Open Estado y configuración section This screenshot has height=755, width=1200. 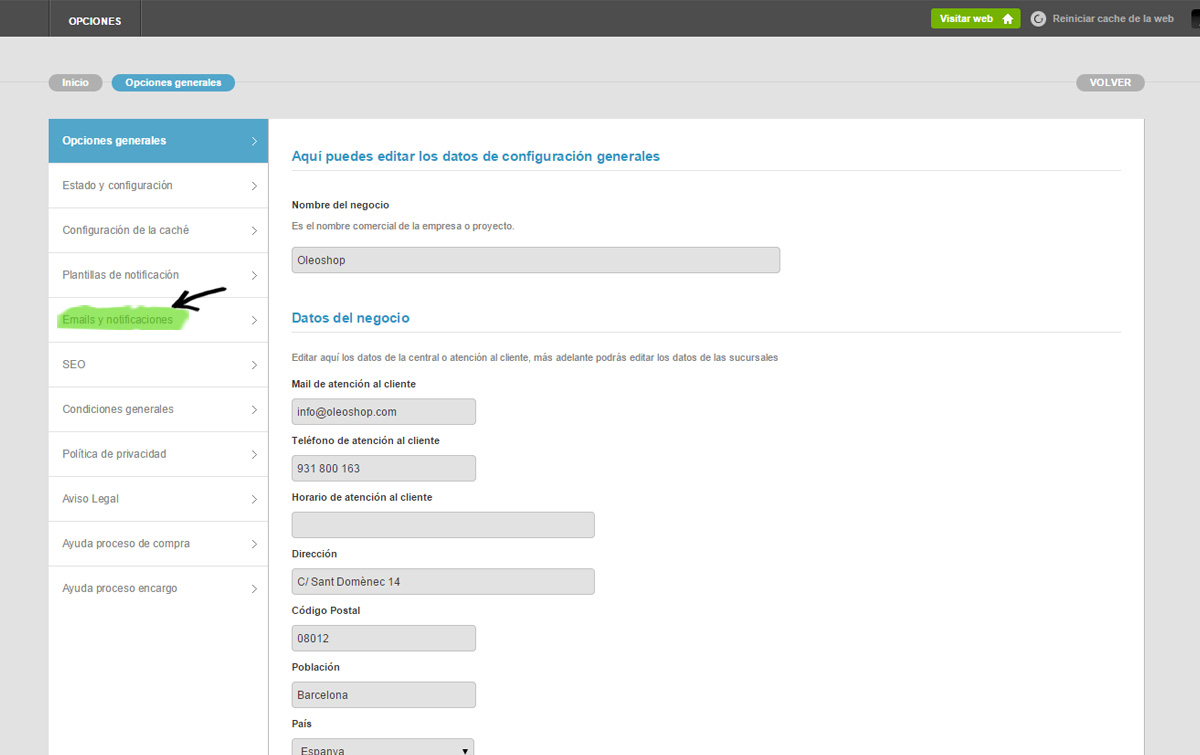pos(158,186)
